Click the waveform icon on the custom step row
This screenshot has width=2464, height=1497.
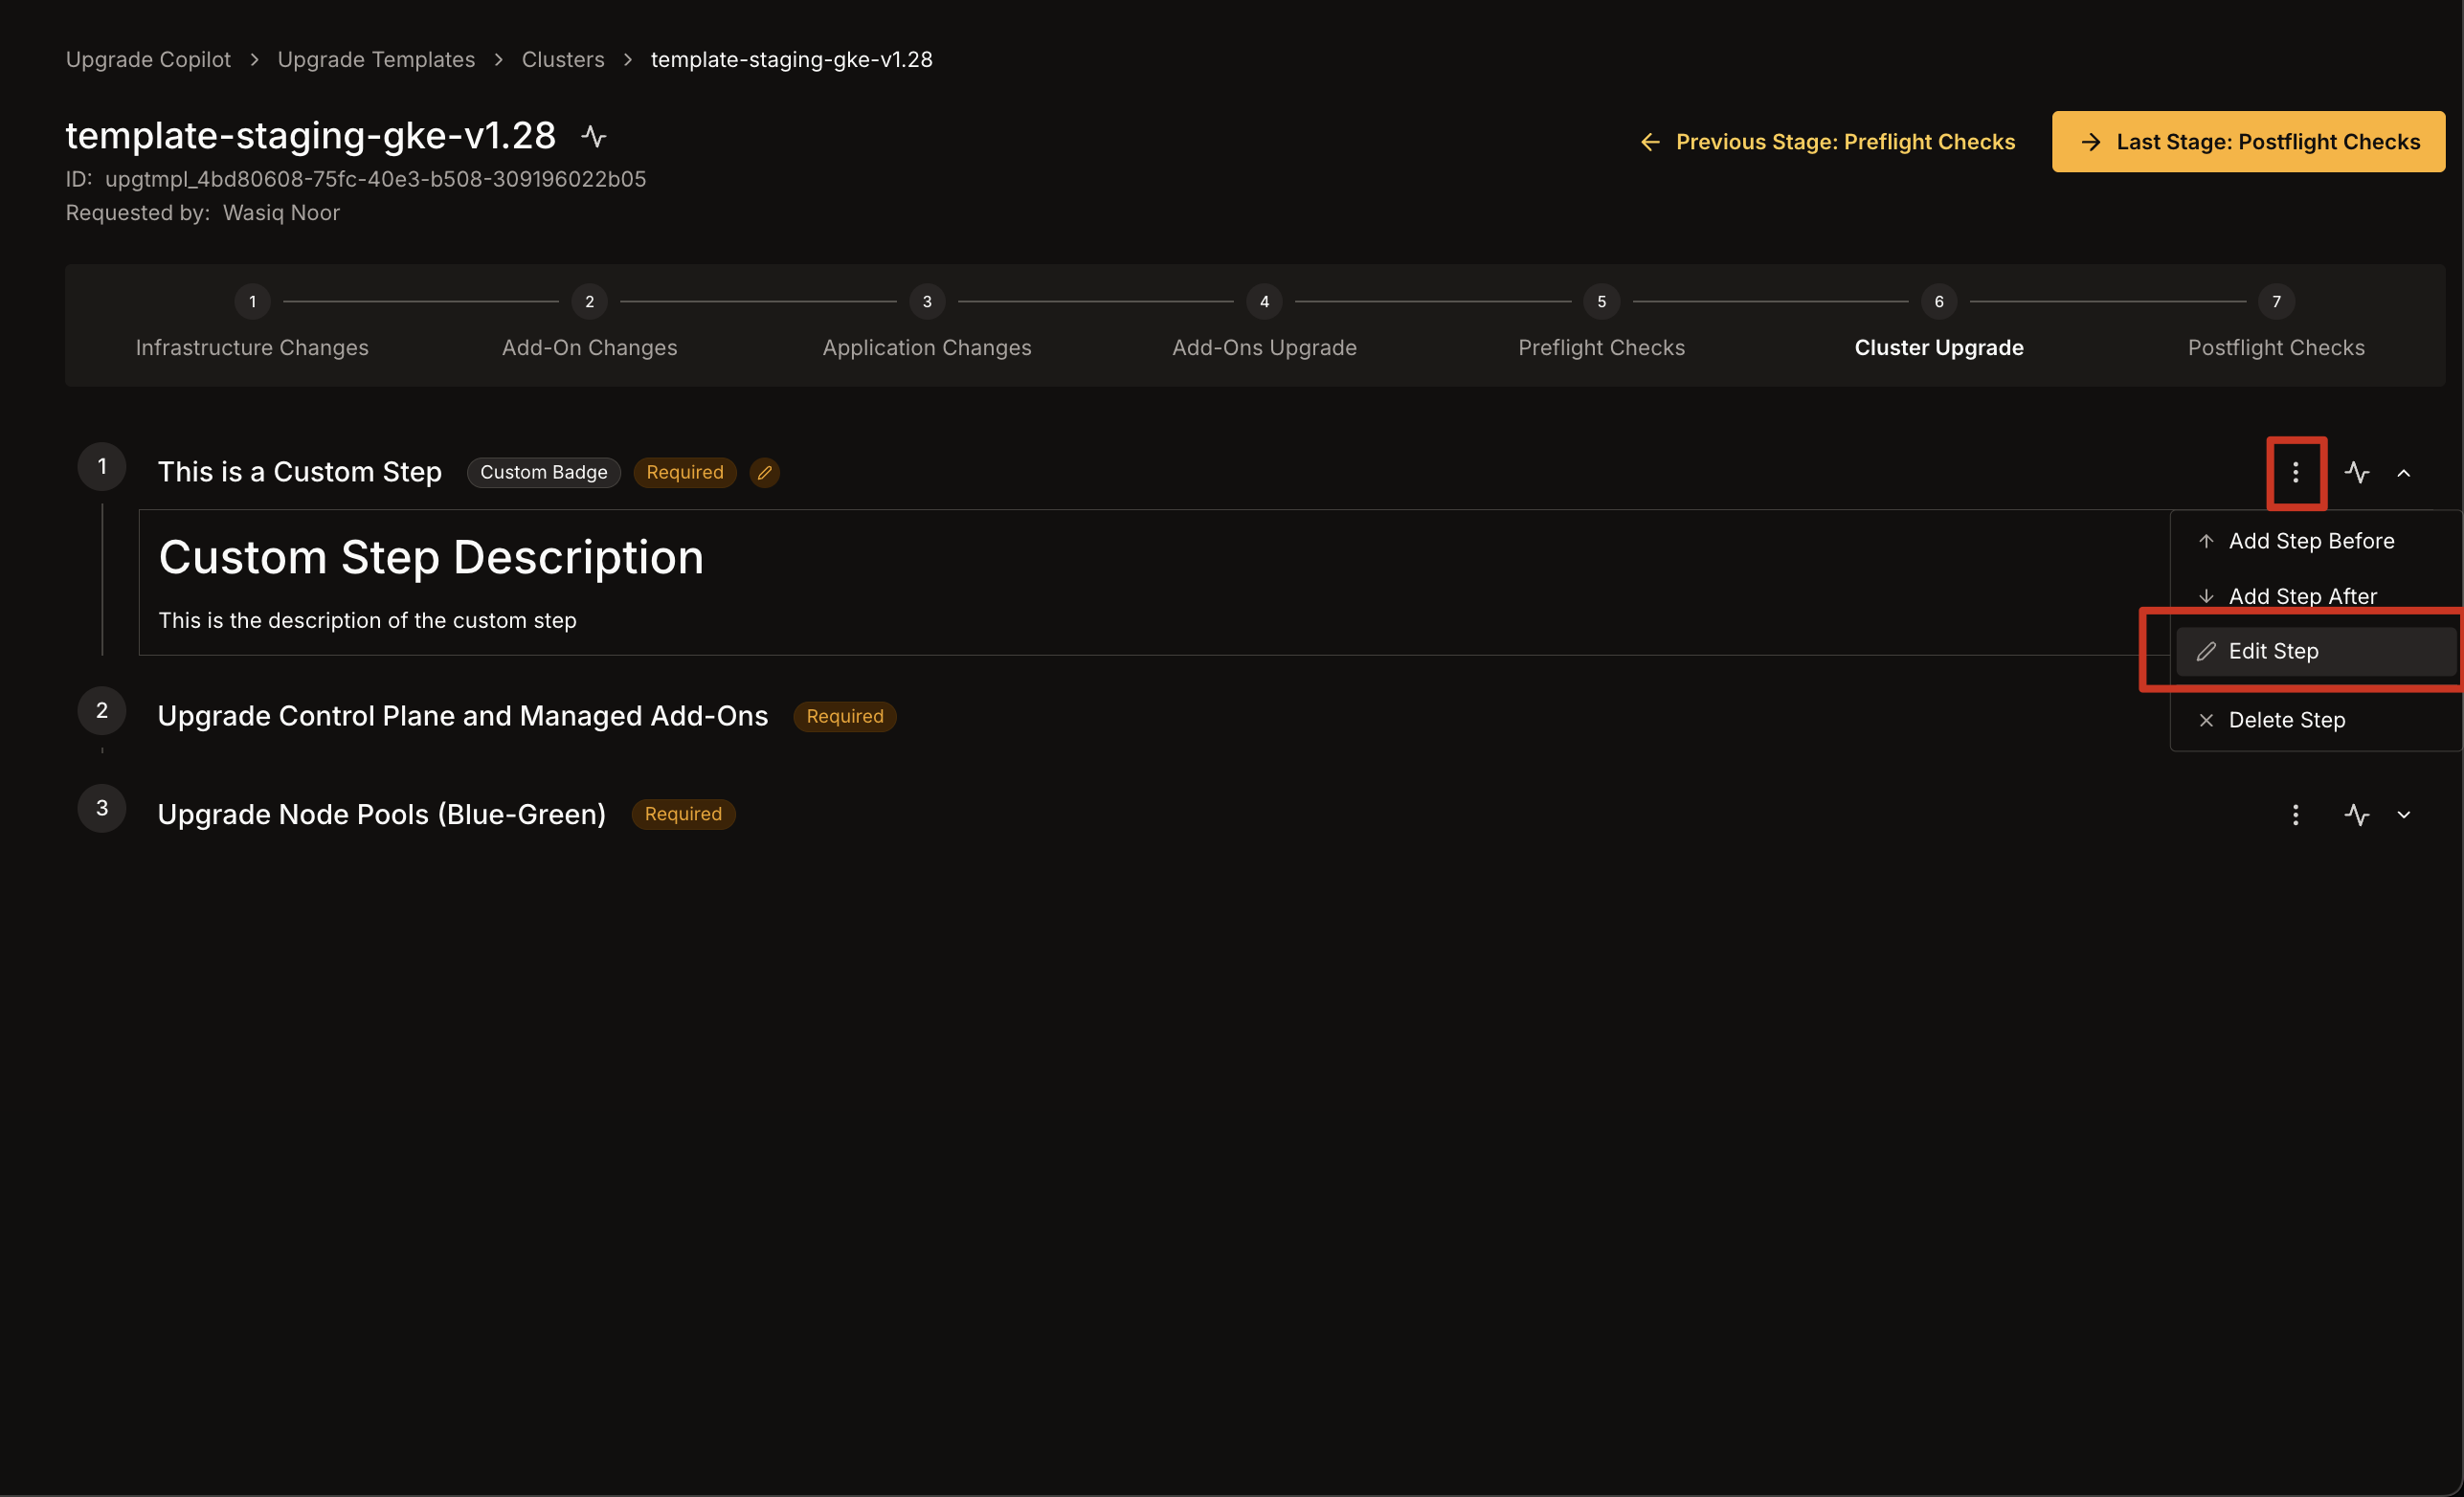click(2357, 473)
